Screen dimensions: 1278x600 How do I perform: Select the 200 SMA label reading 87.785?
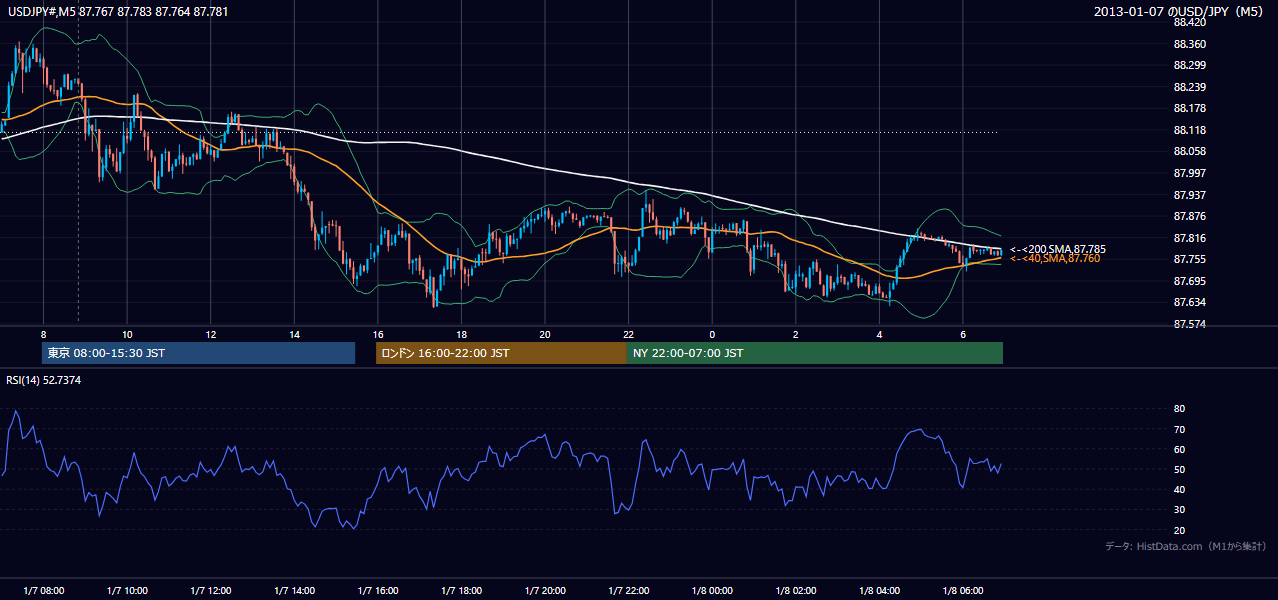[x=1057, y=249]
